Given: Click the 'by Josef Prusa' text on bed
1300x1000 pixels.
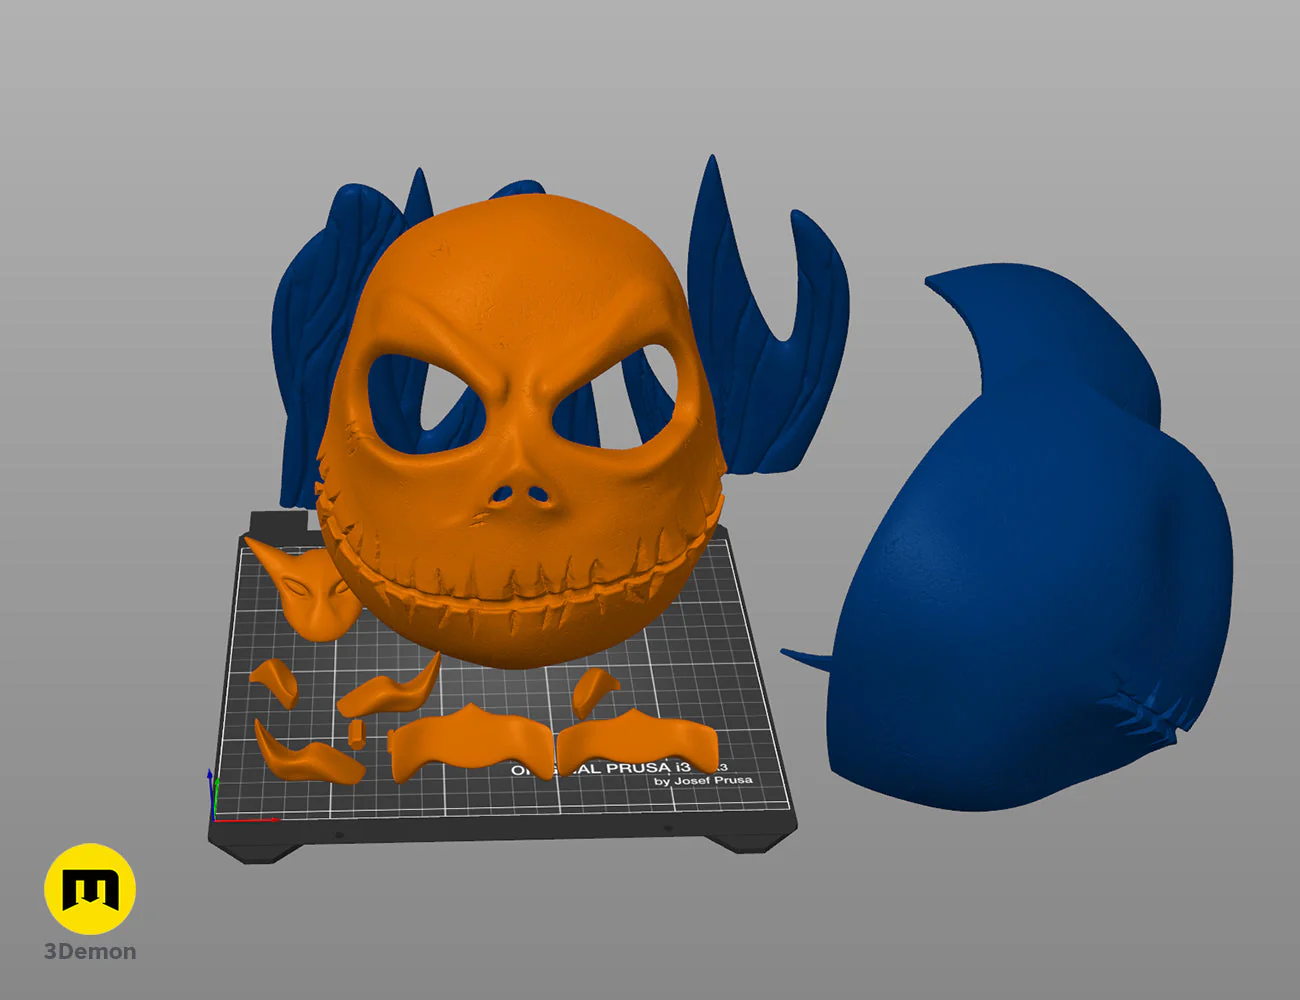Looking at the screenshot, I should [703, 781].
